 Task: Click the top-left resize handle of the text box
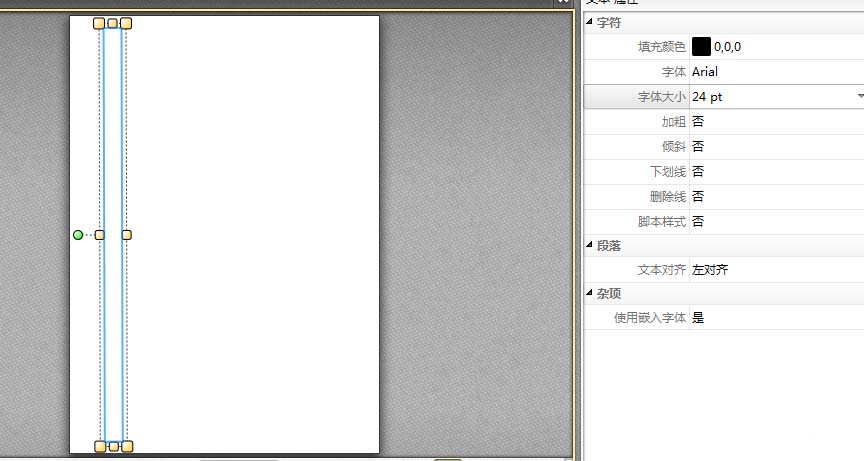pos(99,23)
